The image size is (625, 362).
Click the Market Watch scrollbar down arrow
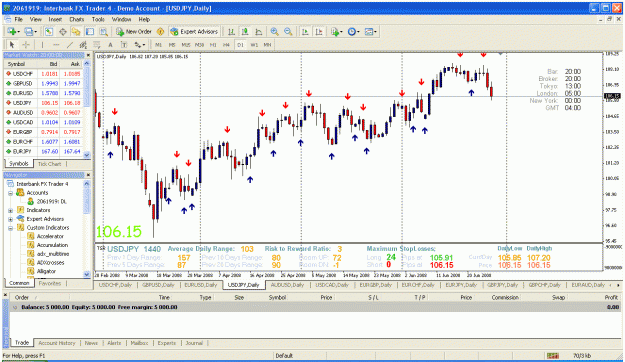click(87, 155)
